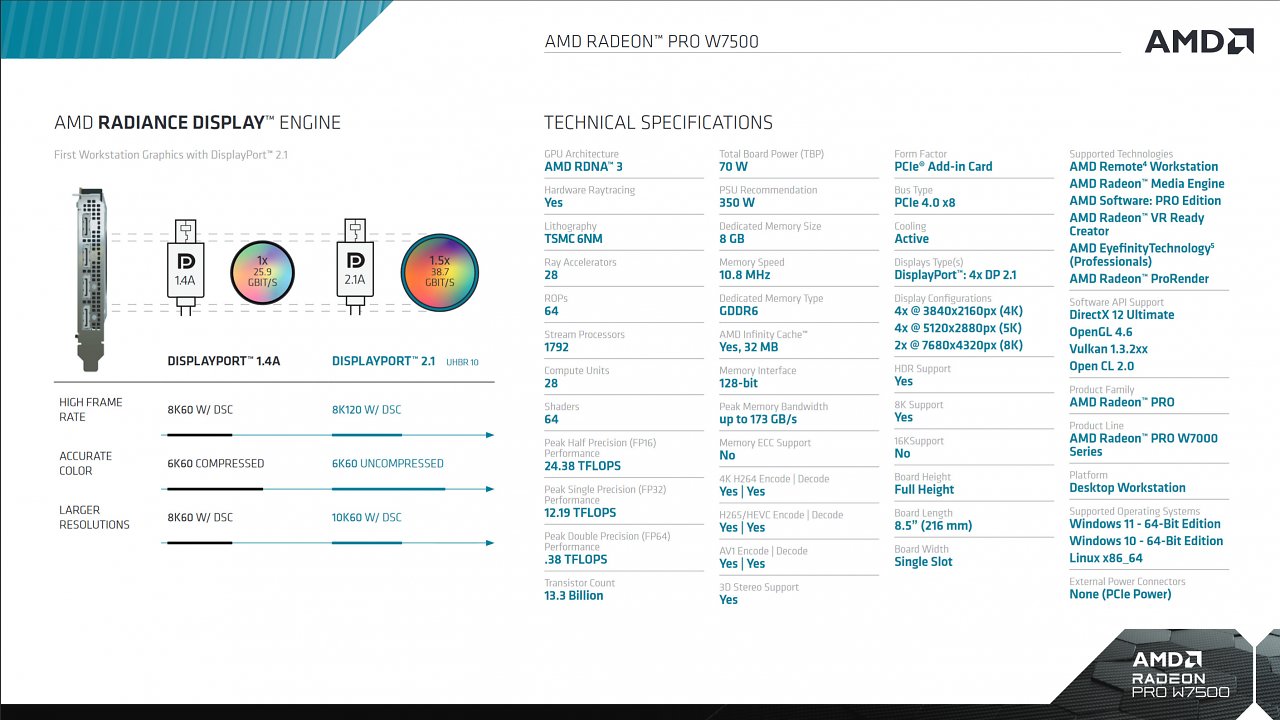Click the 1792 stream processors value

556,347
